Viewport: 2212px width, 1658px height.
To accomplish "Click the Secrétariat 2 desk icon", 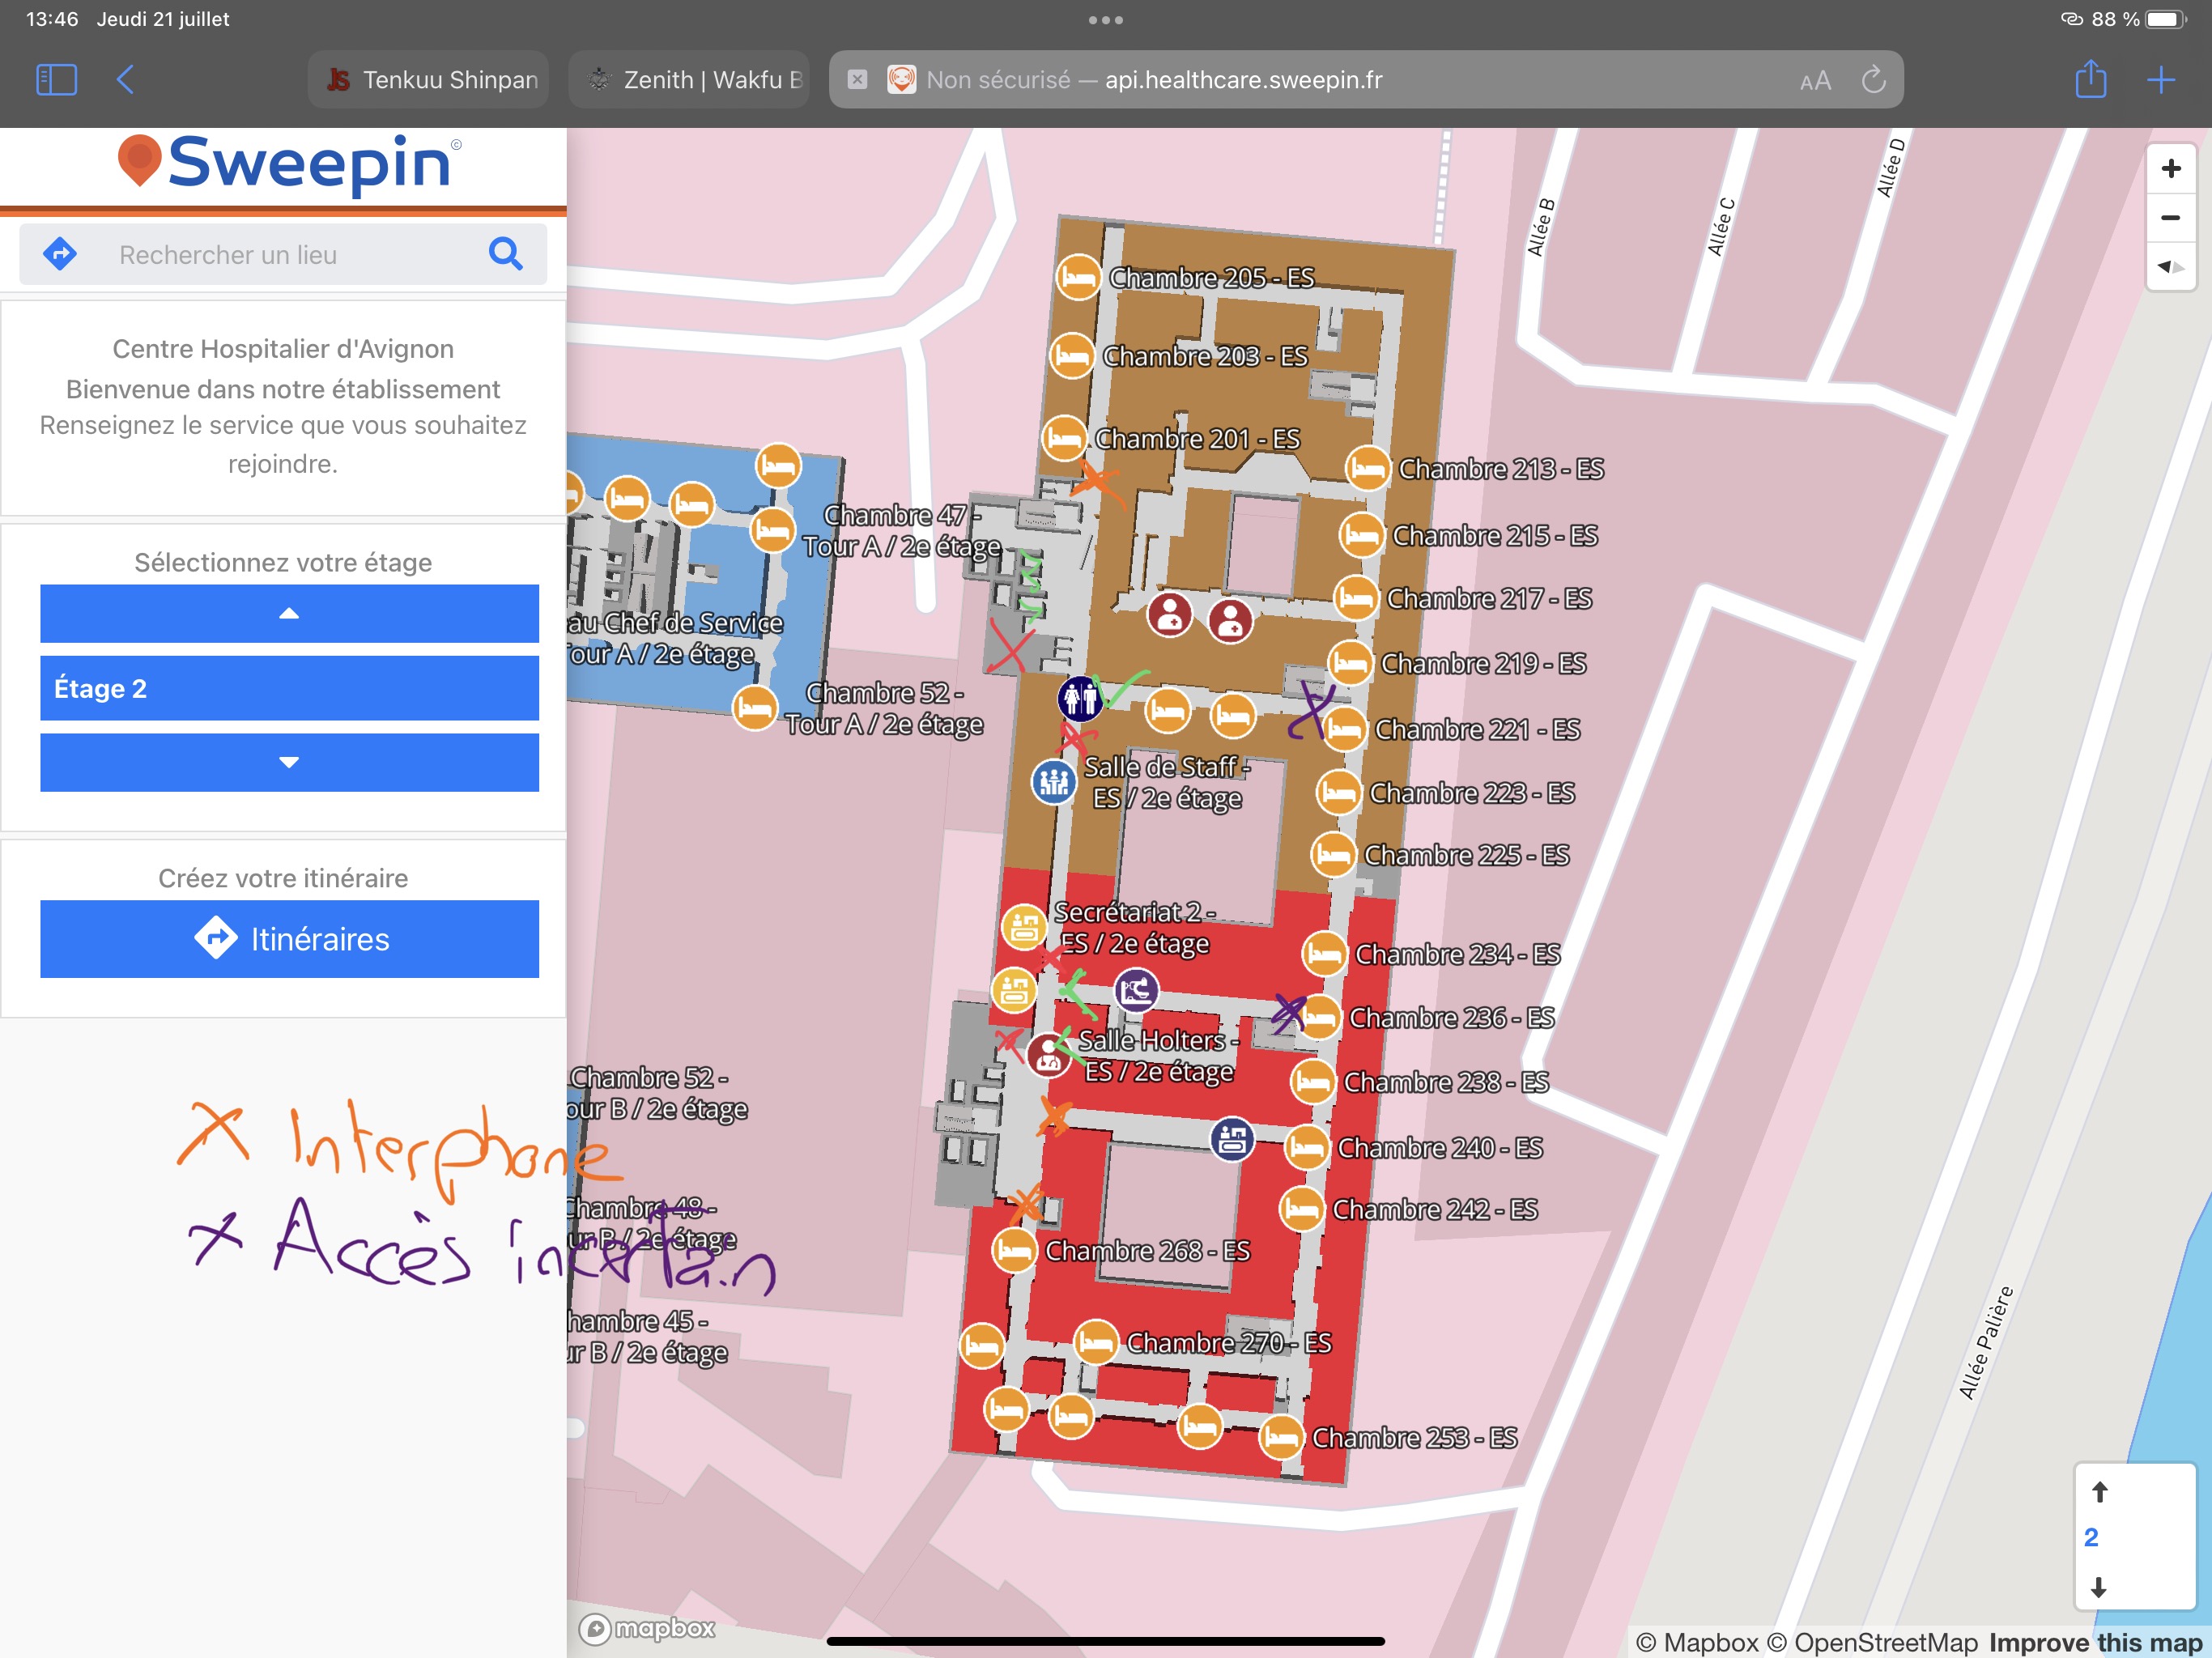I will [x=1024, y=927].
